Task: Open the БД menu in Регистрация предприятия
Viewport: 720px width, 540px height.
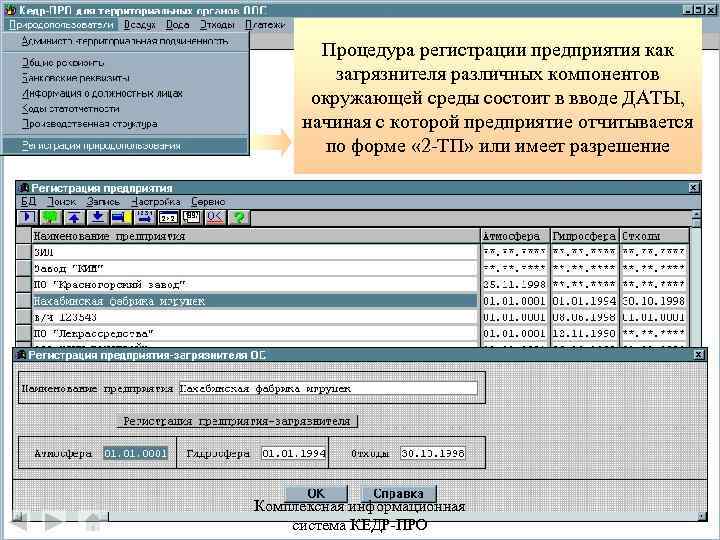Action: [28, 202]
